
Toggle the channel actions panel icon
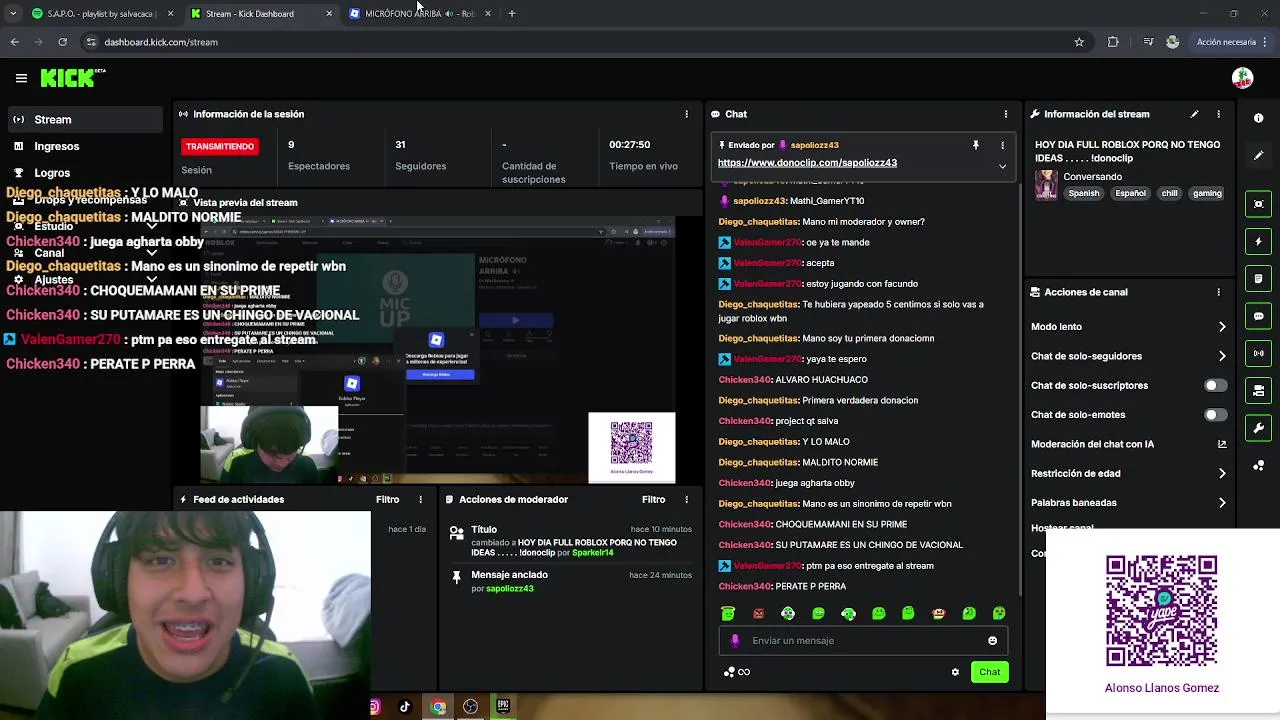click(x=1258, y=390)
